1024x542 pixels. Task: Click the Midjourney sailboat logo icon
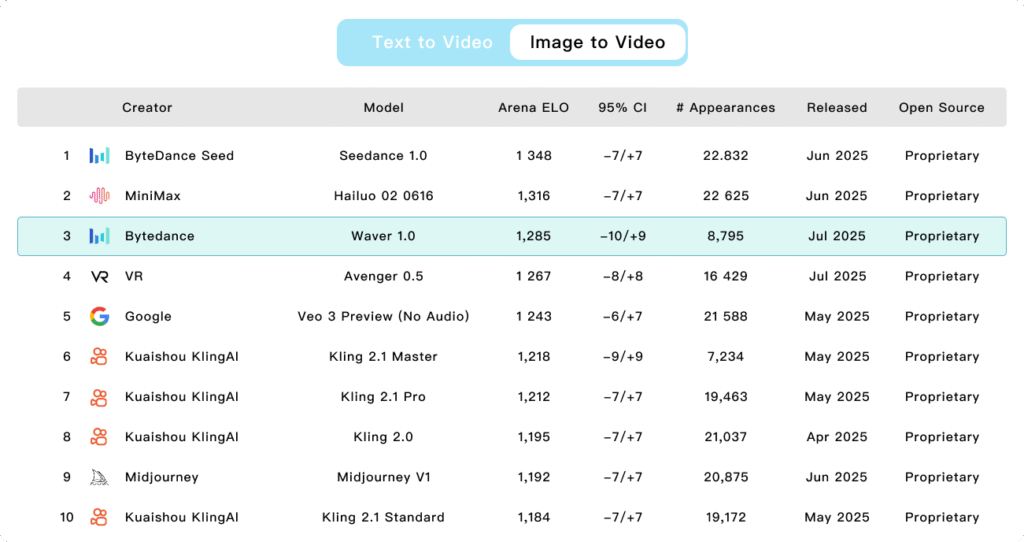click(x=99, y=477)
